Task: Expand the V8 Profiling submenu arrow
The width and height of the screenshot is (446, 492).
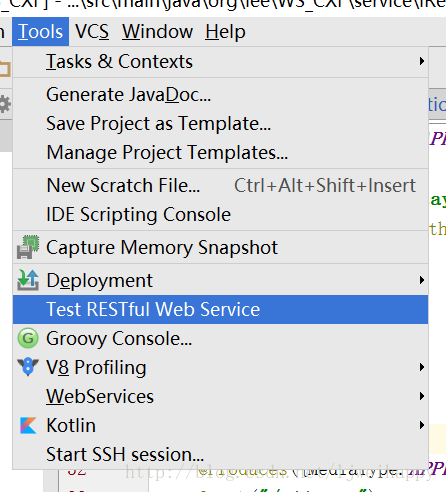Action: point(422,367)
